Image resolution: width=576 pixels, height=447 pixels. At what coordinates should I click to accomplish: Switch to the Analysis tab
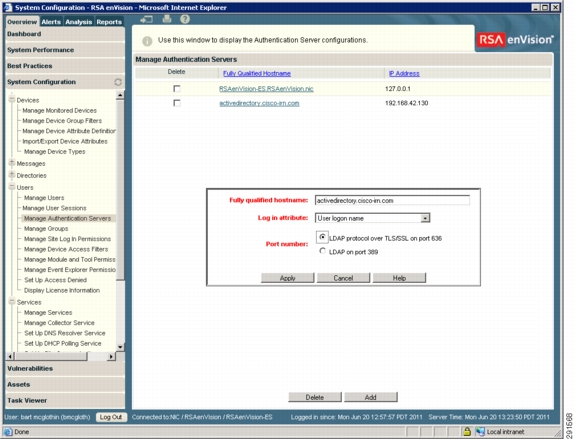[x=79, y=22]
